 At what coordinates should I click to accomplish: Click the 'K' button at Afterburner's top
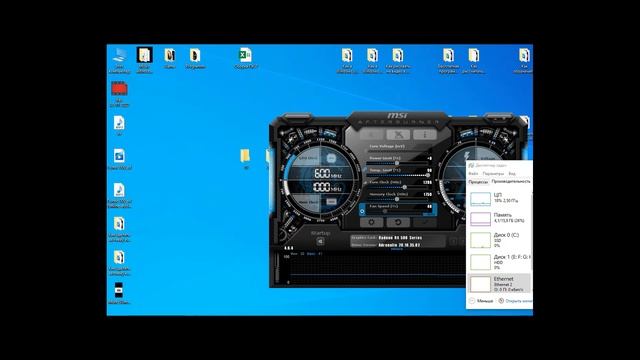click(x=372, y=134)
